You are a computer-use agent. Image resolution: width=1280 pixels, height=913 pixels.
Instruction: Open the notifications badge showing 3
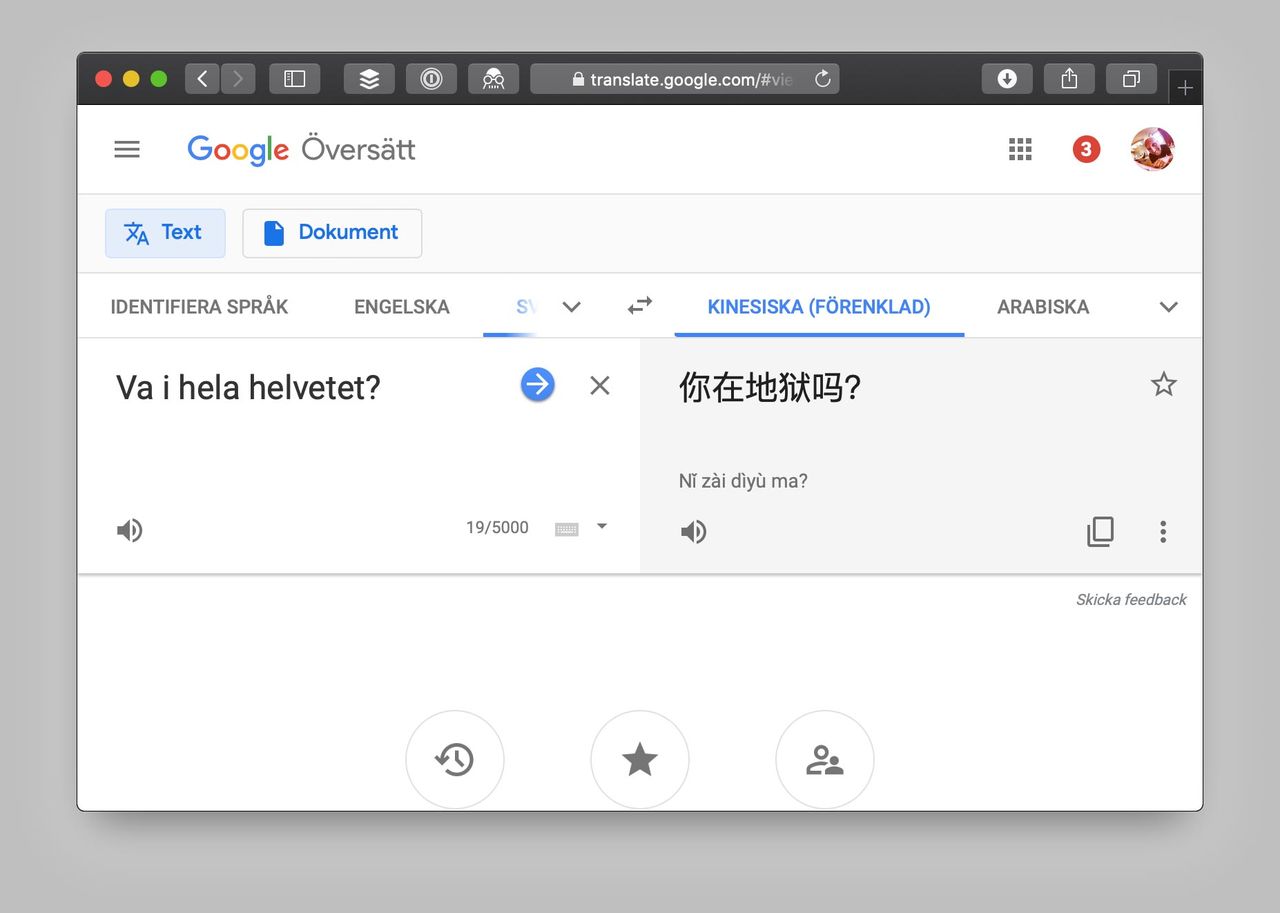click(1086, 149)
